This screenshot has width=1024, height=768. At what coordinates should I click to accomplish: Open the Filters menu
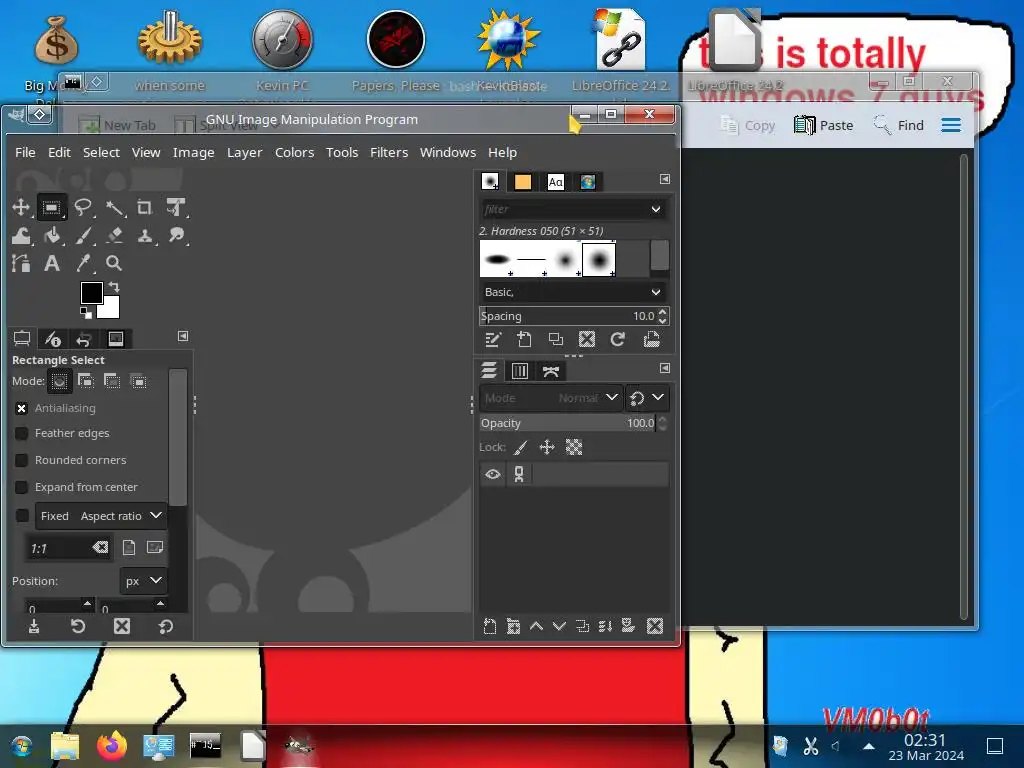389,152
